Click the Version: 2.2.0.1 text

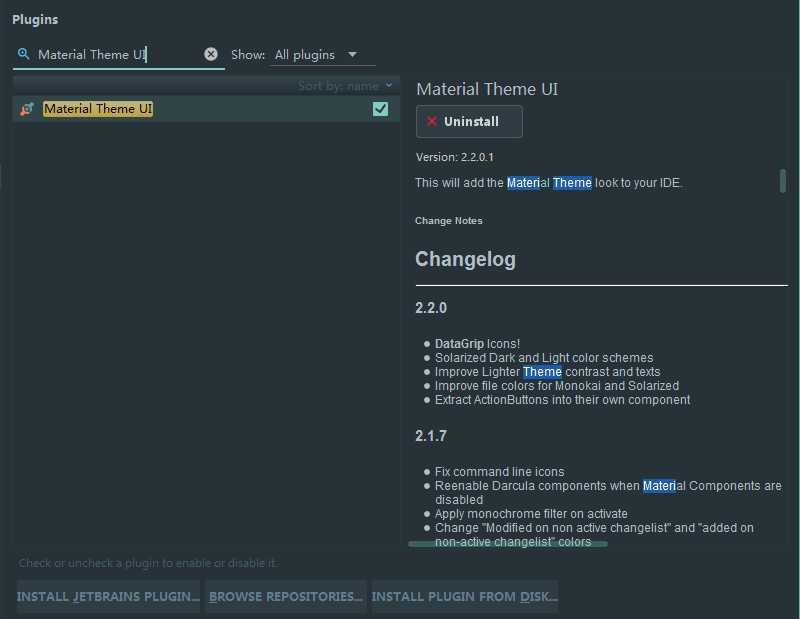coord(455,157)
